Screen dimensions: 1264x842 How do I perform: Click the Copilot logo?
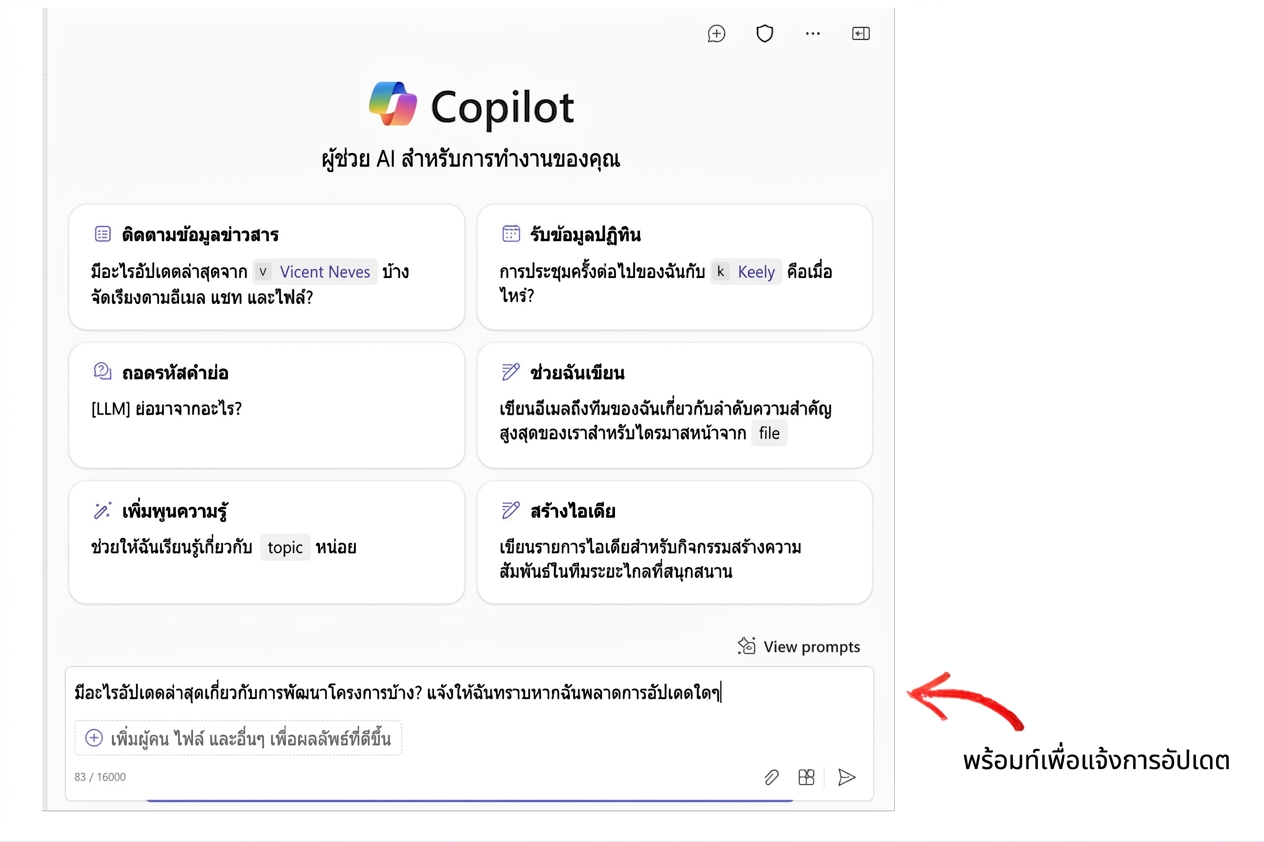click(393, 105)
